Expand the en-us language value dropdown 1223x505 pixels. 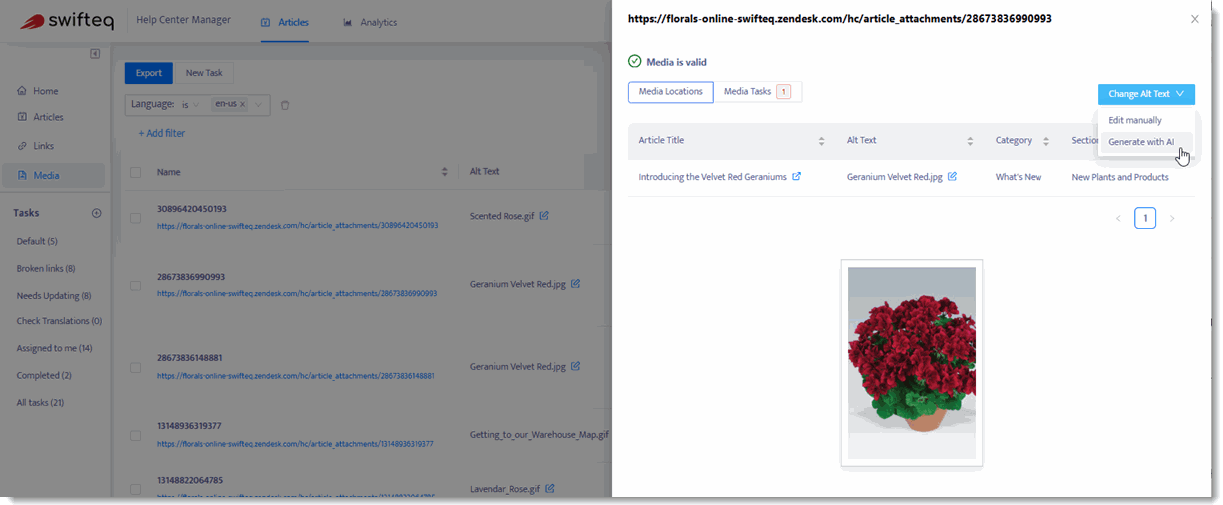(x=259, y=104)
